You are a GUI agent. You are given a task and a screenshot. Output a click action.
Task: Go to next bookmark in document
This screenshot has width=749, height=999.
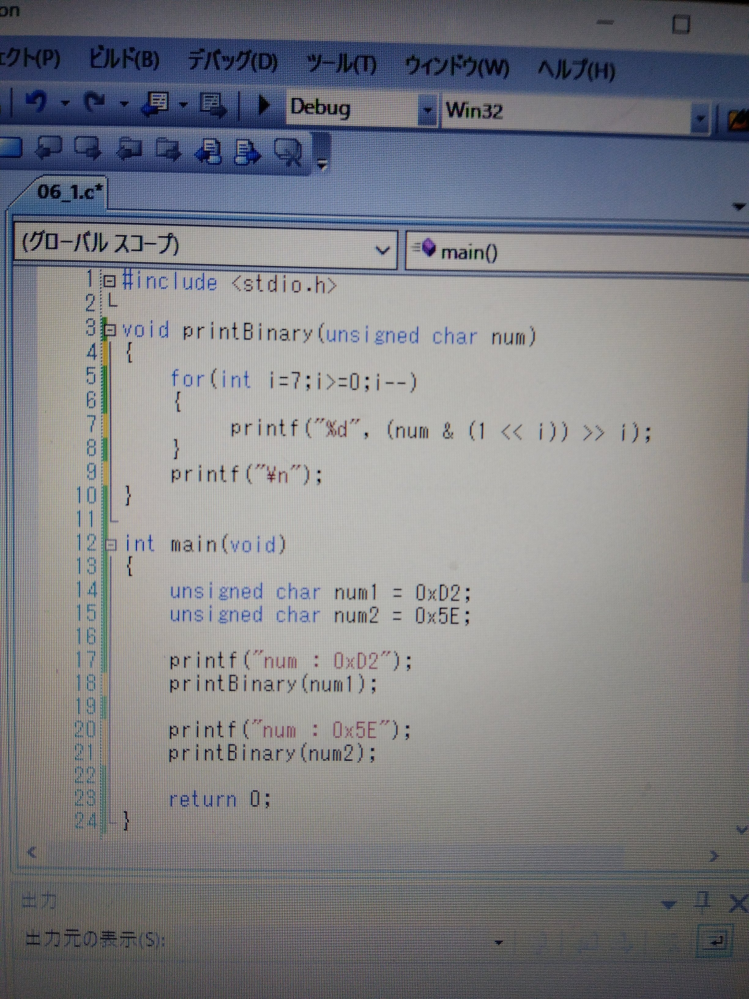[x=247, y=152]
